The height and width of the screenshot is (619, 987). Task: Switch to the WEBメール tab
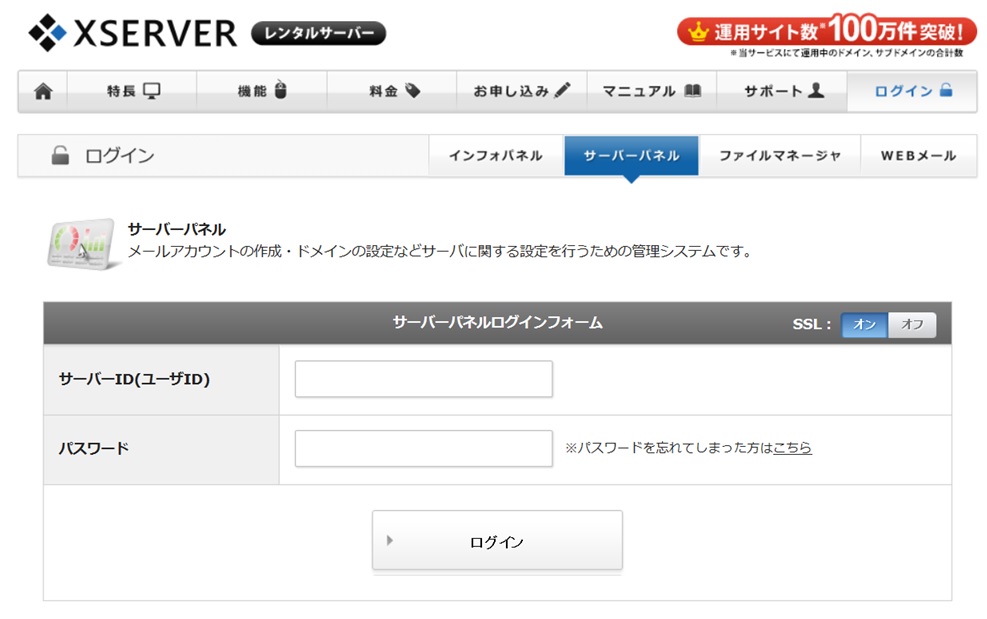click(918, 156)
